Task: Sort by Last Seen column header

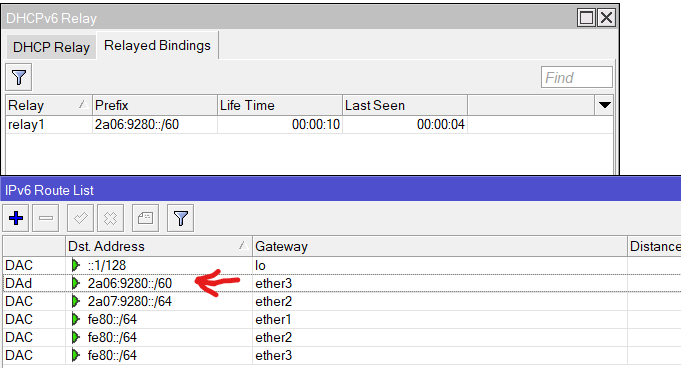Action: [405, 105]
